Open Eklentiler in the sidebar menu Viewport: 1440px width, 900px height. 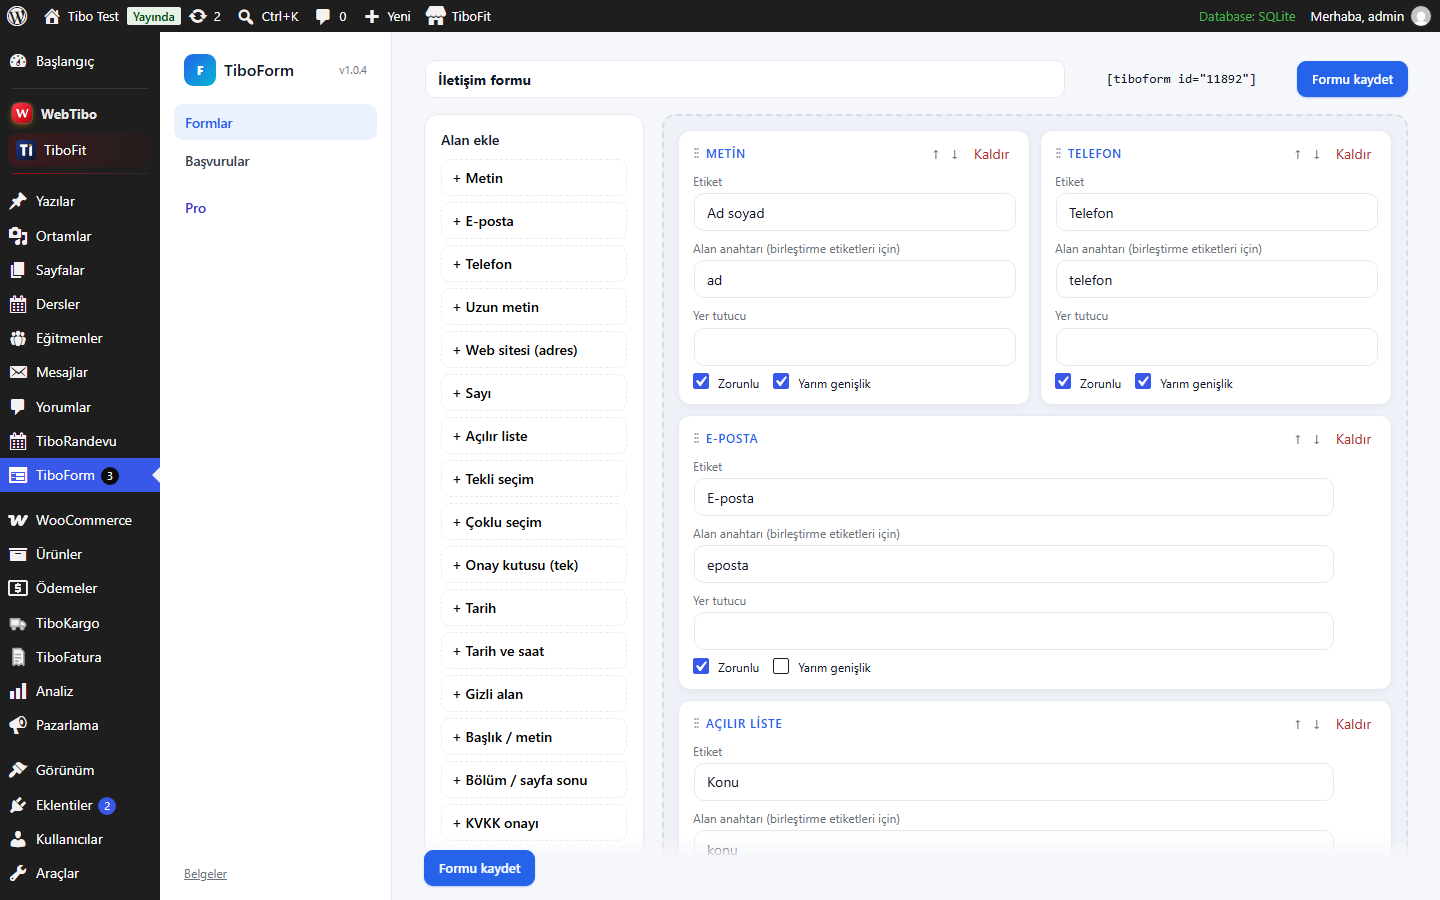pyautogui.click(x=80, y=805)
